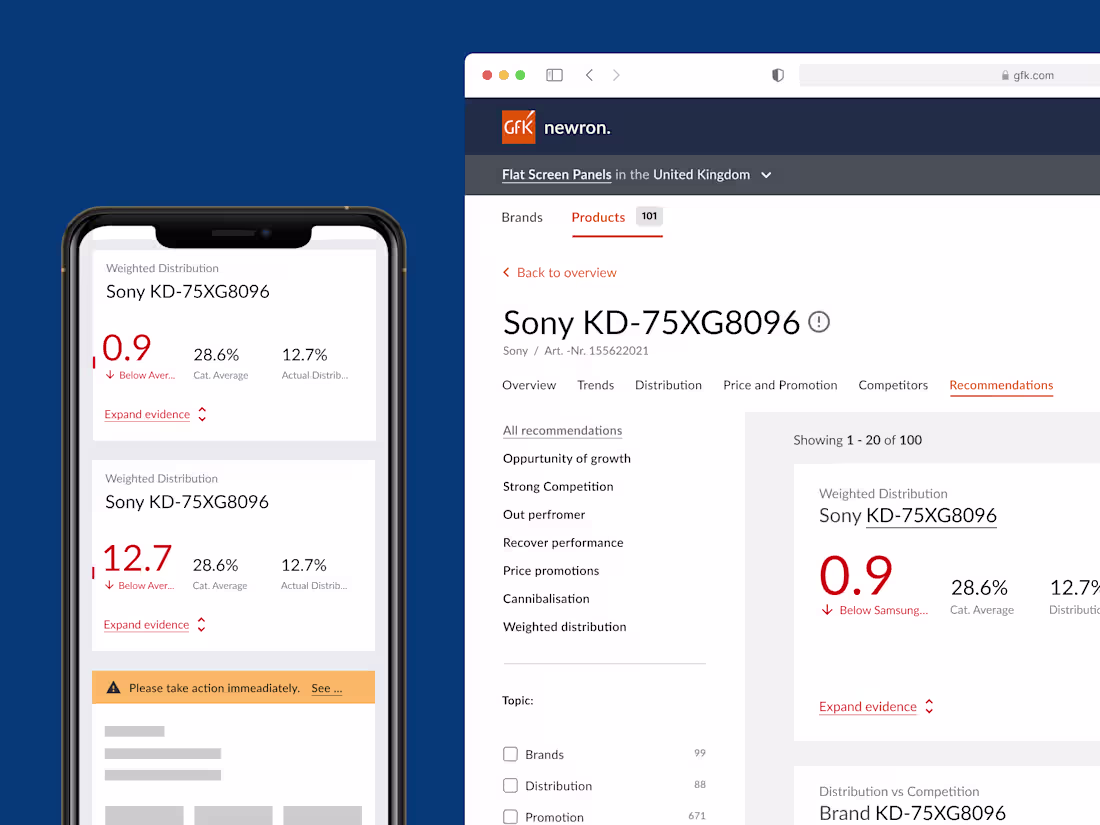Click the Below Samsung... indicator on desktop card
The width and height of the screenshot is (1100, 825).
point(874,610)
